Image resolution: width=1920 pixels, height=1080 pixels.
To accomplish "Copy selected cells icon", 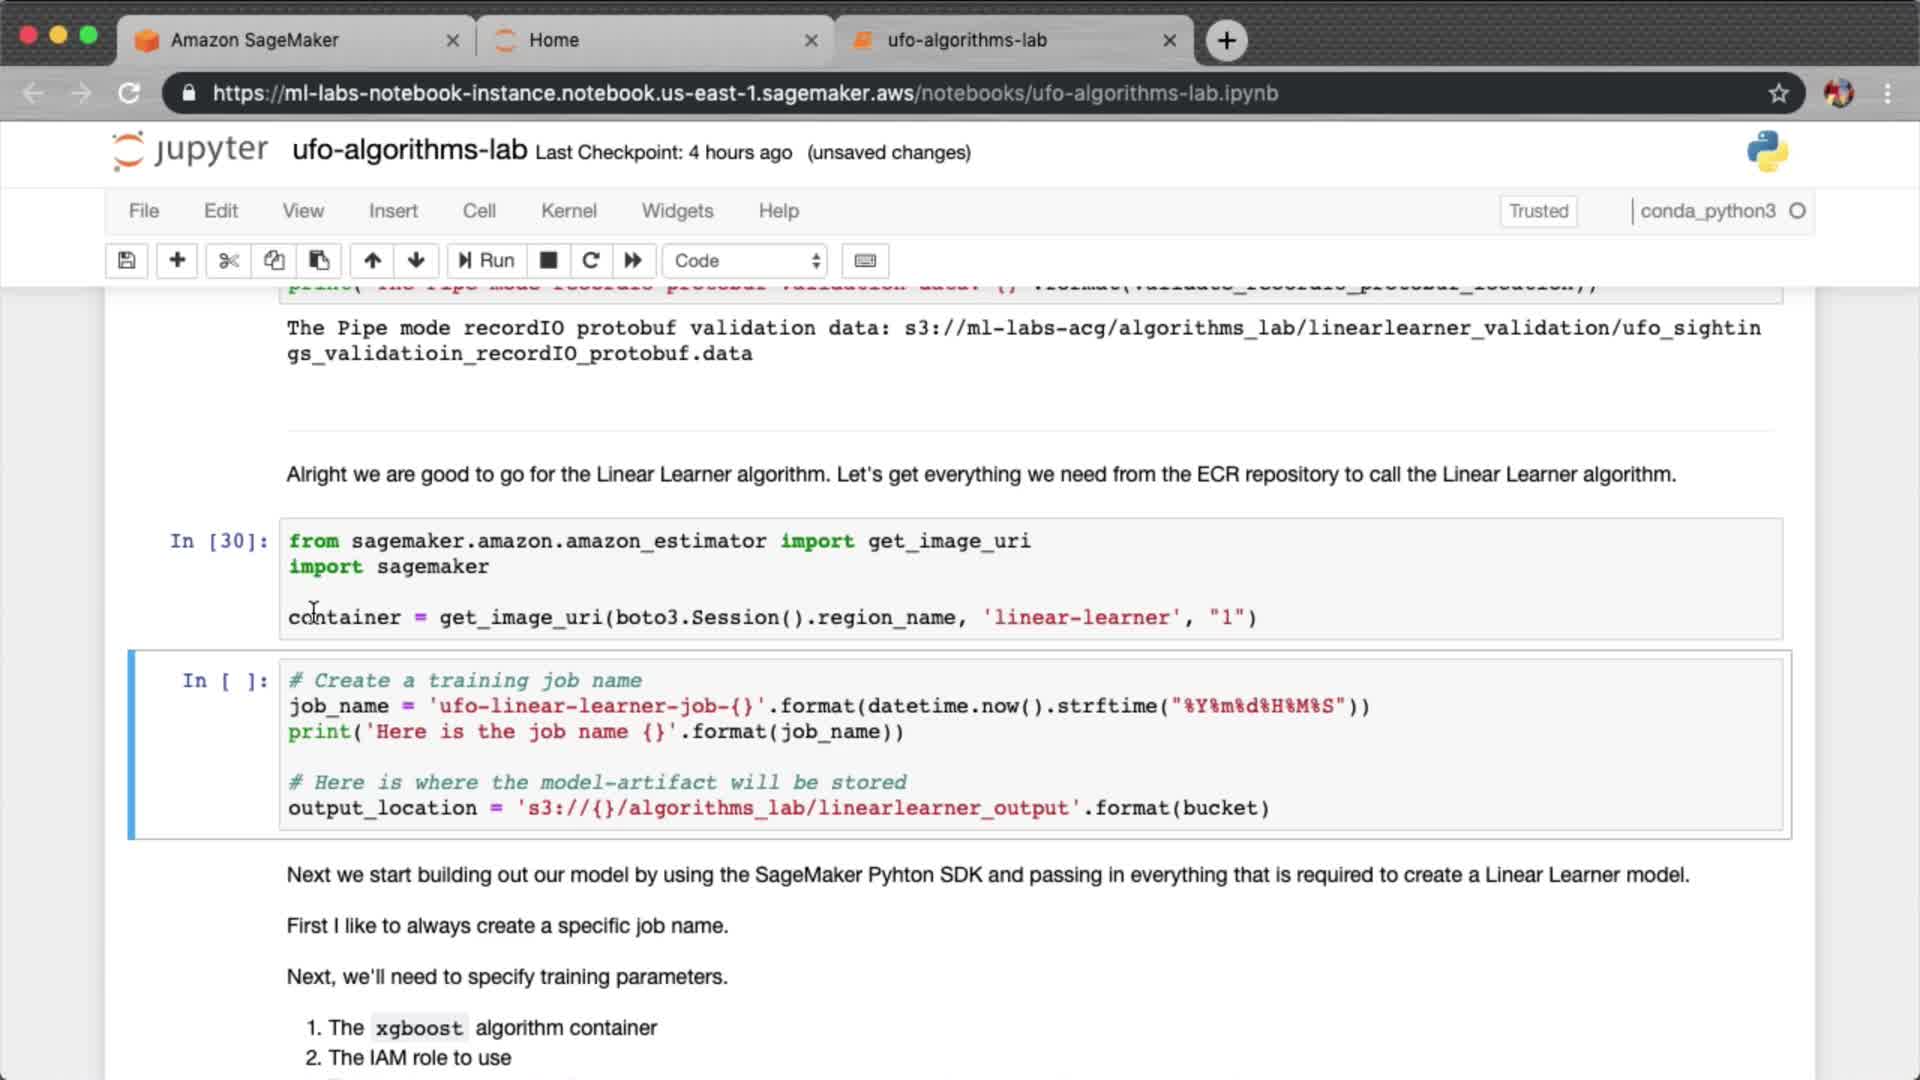I will [274, 261].
